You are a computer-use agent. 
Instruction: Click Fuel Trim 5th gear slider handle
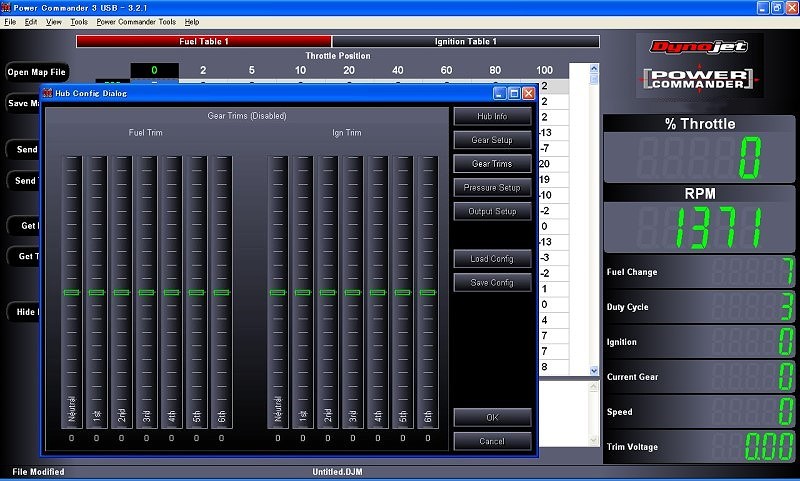[196, 292]
